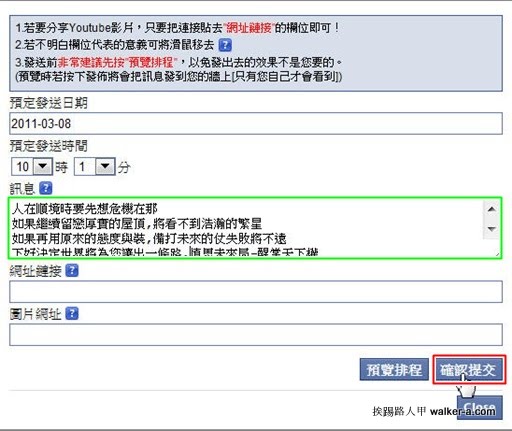512x431 pixels.
Task: Click the help icon in the instruction box
Action: (225, 45)
